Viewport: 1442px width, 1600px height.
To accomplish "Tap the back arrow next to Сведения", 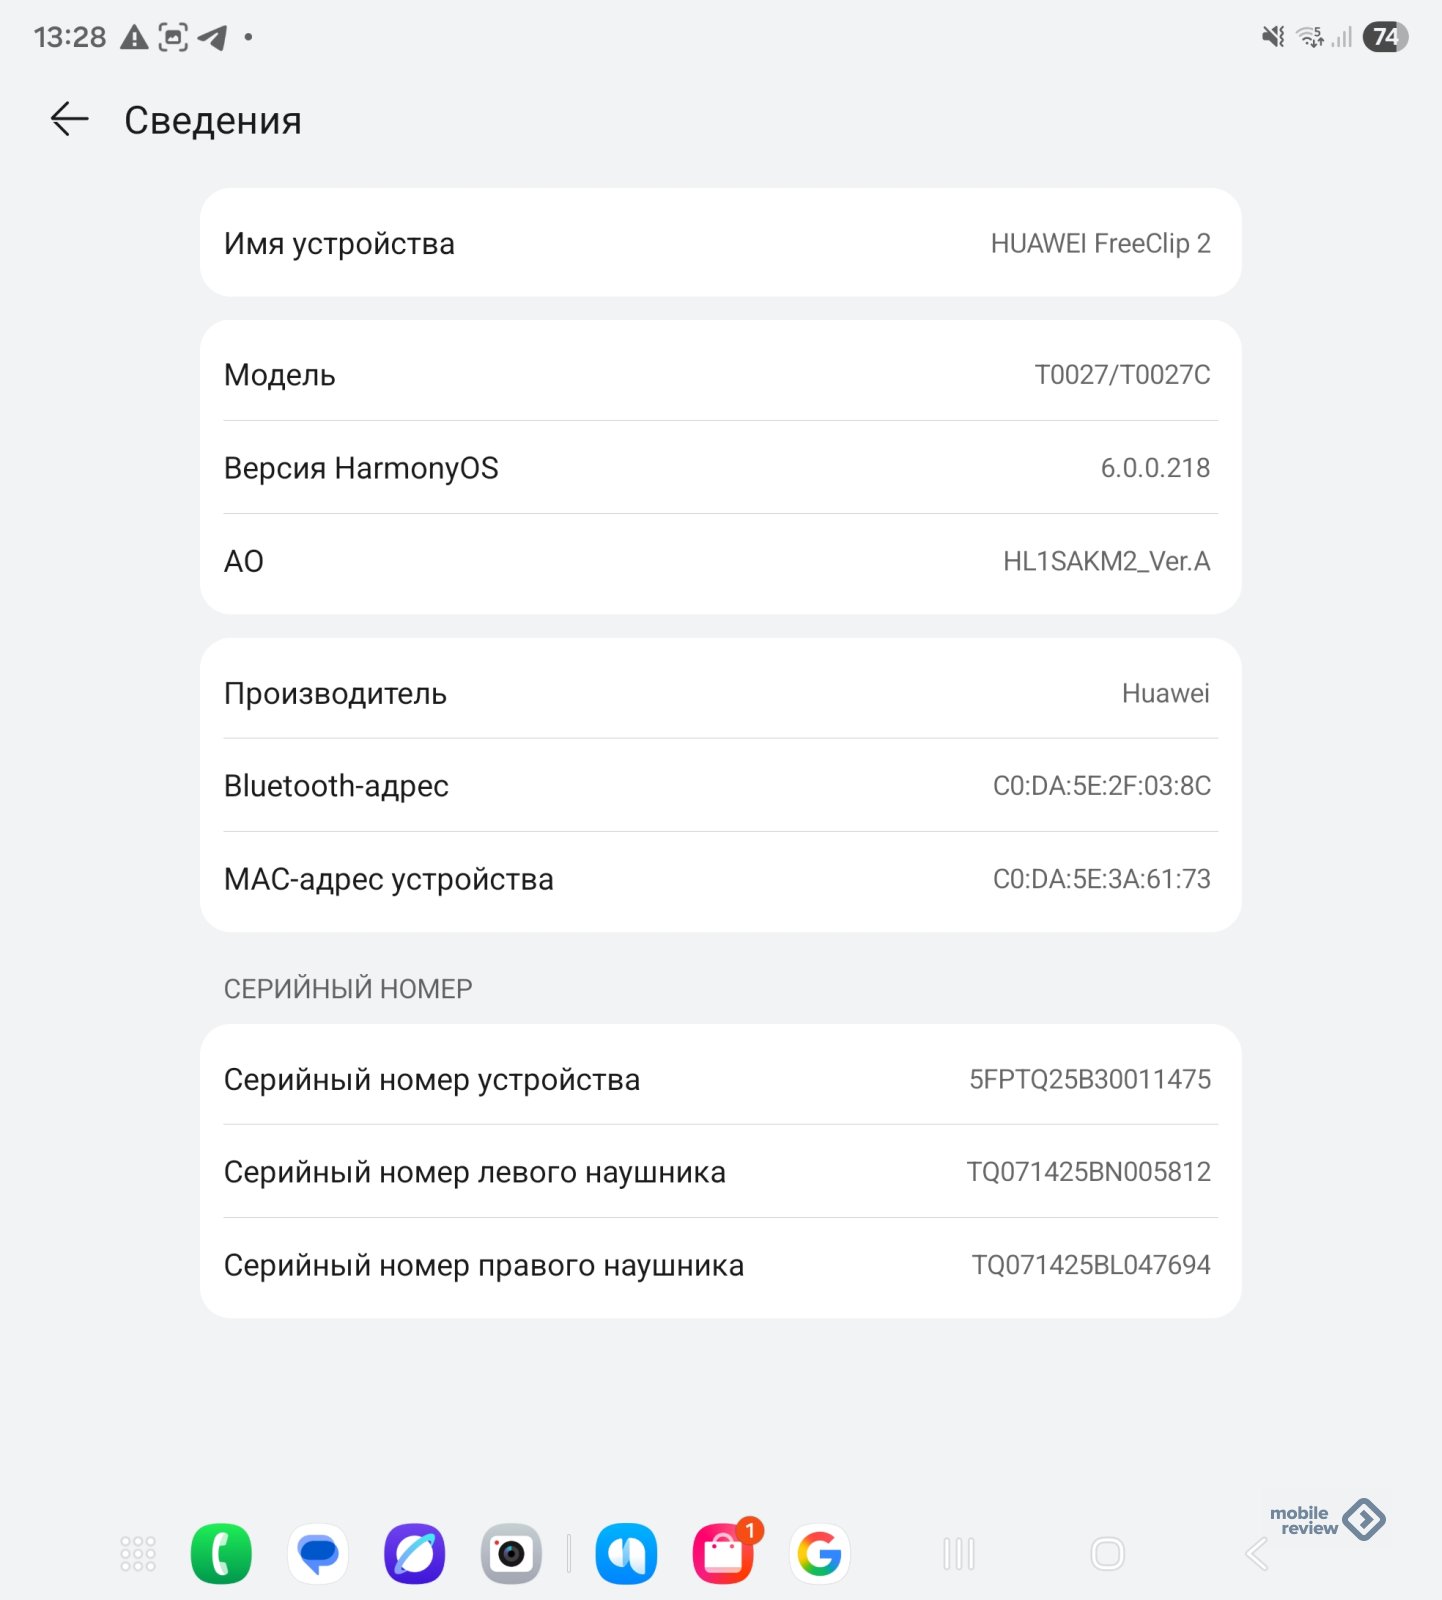I will 69,120.
